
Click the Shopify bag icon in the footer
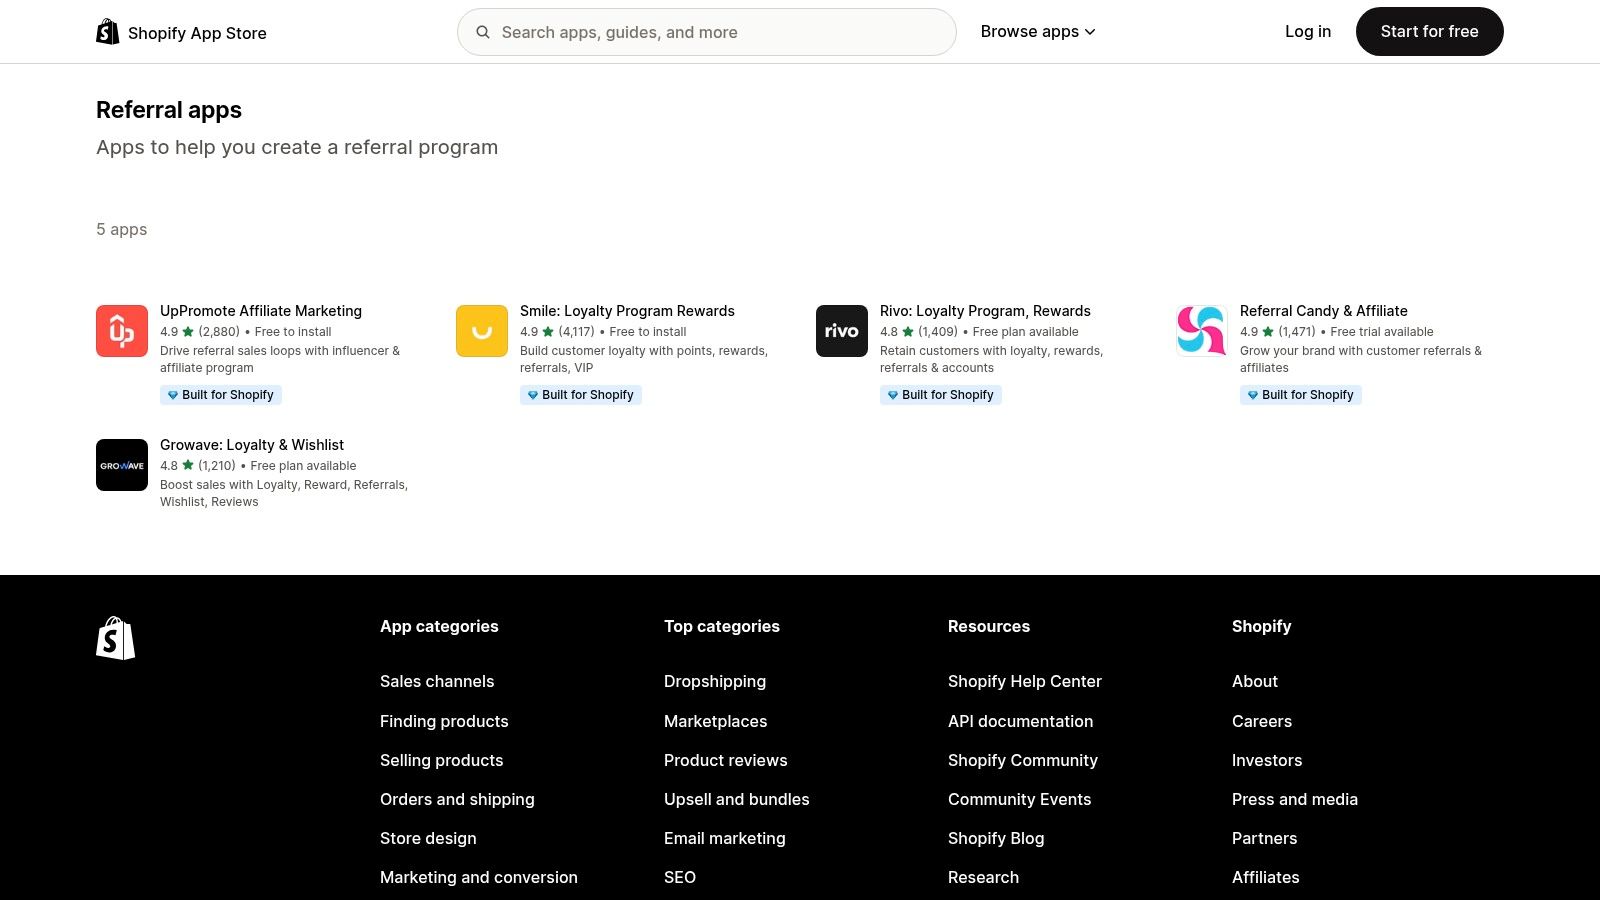coord(115,638)
